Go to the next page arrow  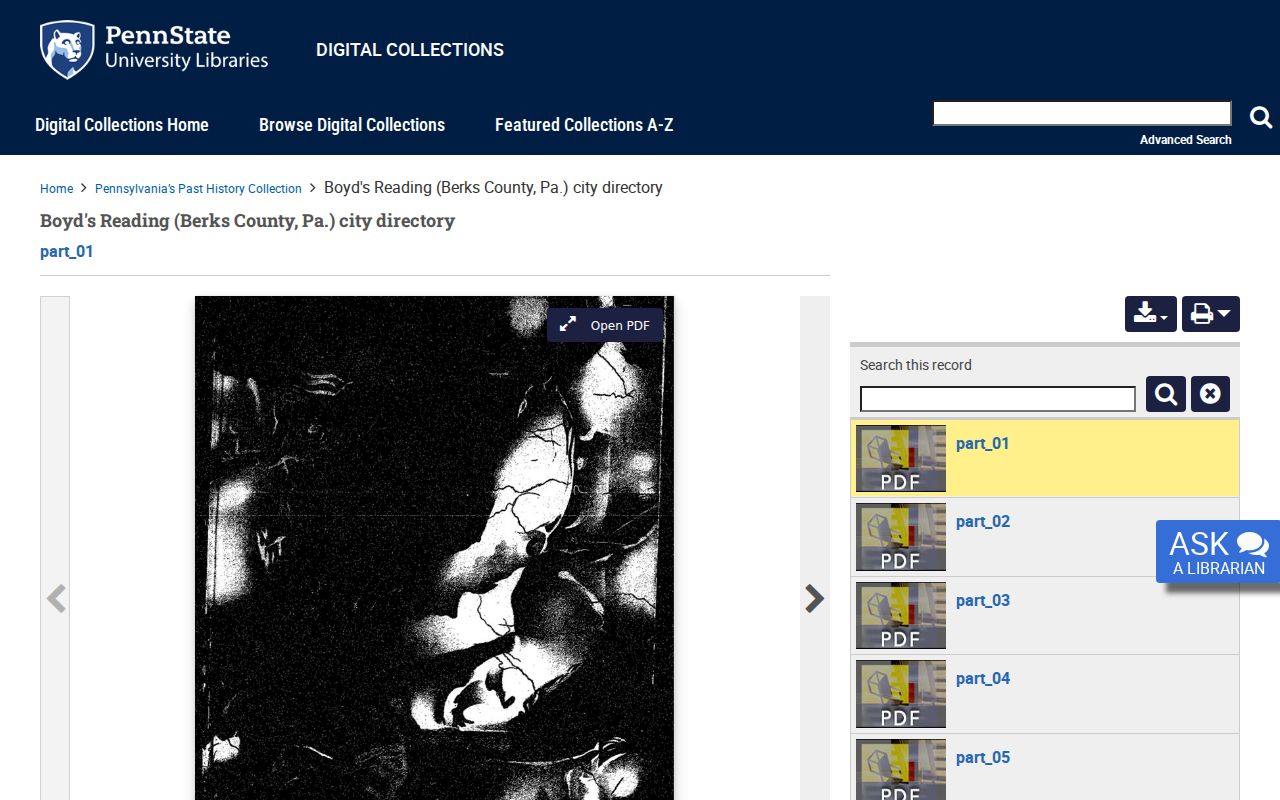815,598
